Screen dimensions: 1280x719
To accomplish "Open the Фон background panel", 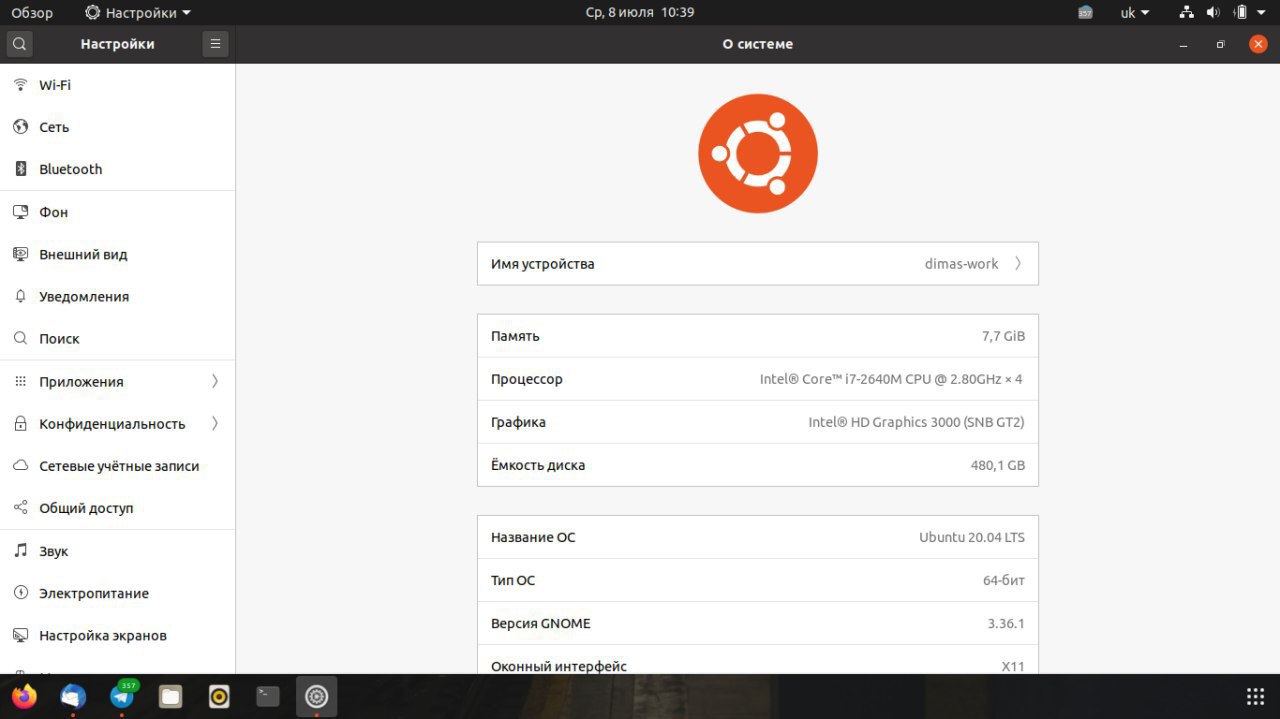I will (x=118, y=212).
